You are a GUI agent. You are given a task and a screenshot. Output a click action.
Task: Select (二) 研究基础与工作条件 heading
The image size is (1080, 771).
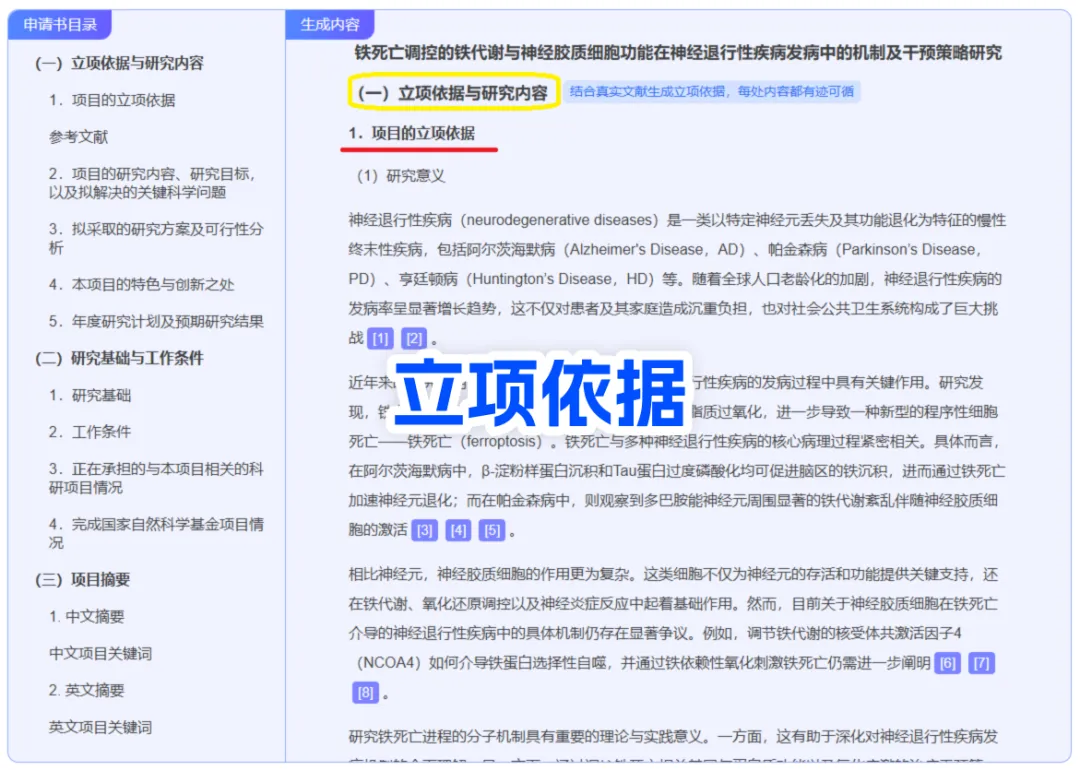(118, 358)
